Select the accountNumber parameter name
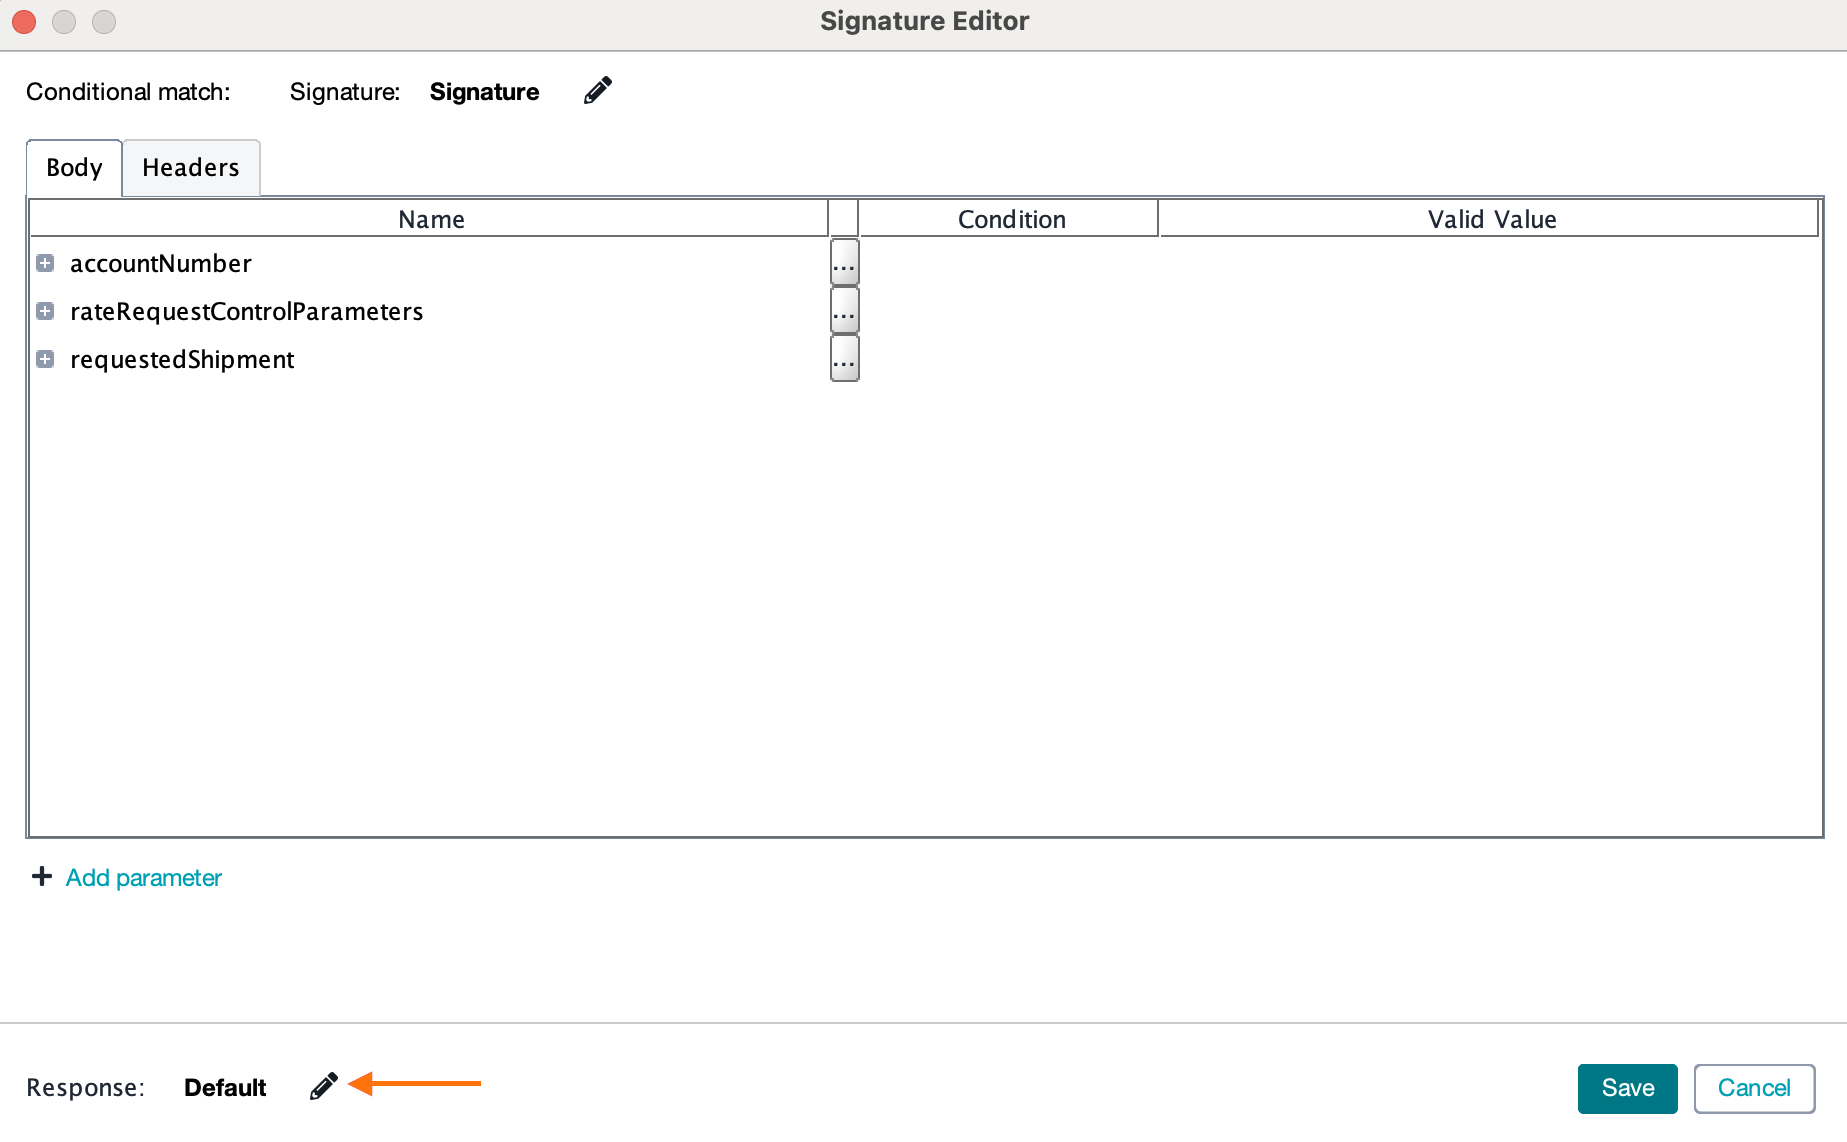This screenshot has width=1847, height=1142. click(x=160, y=263)
